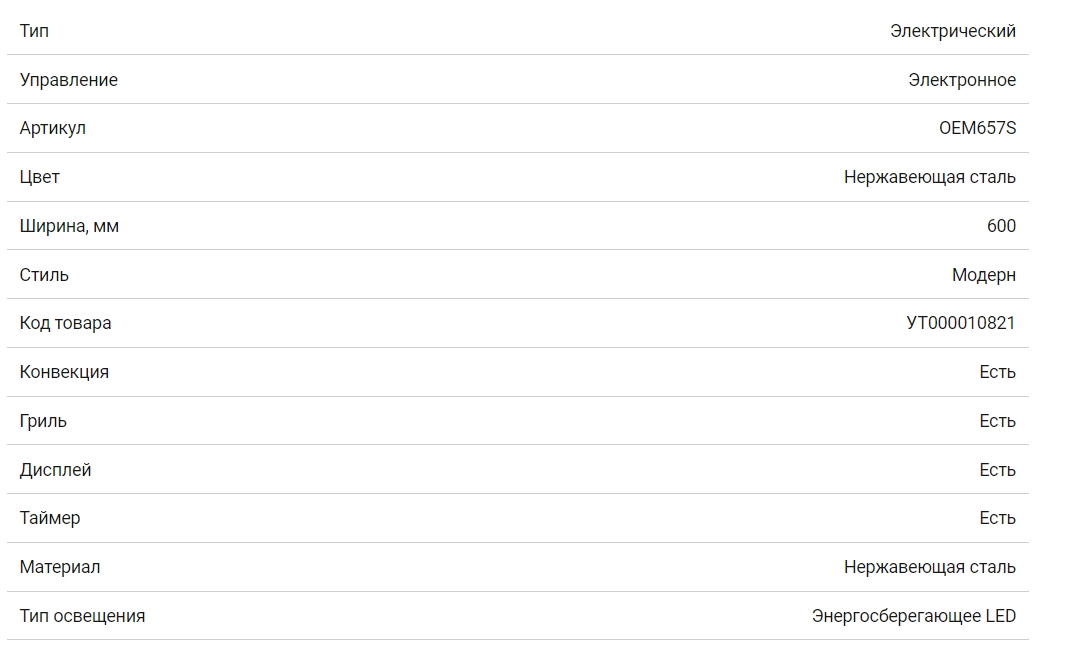Click the width value 600
Screen dimensions: 1068x650
(1000, 226)
